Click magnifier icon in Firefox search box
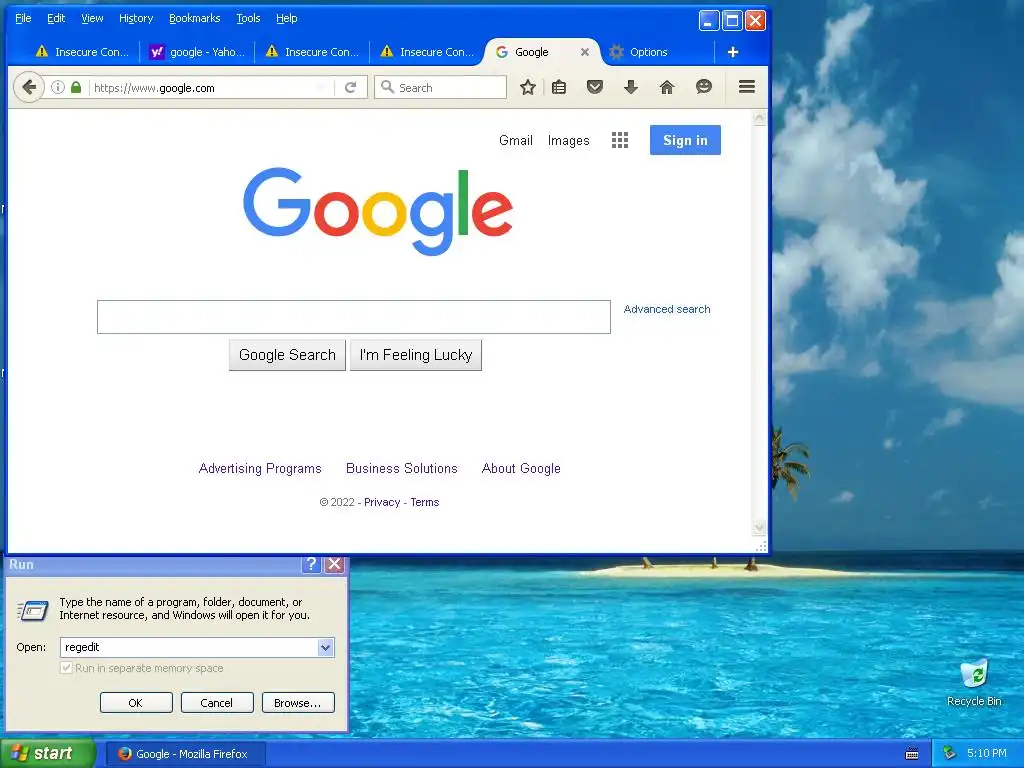The width and height of the screenshot is (1024, 768). (x=387, y=87)
